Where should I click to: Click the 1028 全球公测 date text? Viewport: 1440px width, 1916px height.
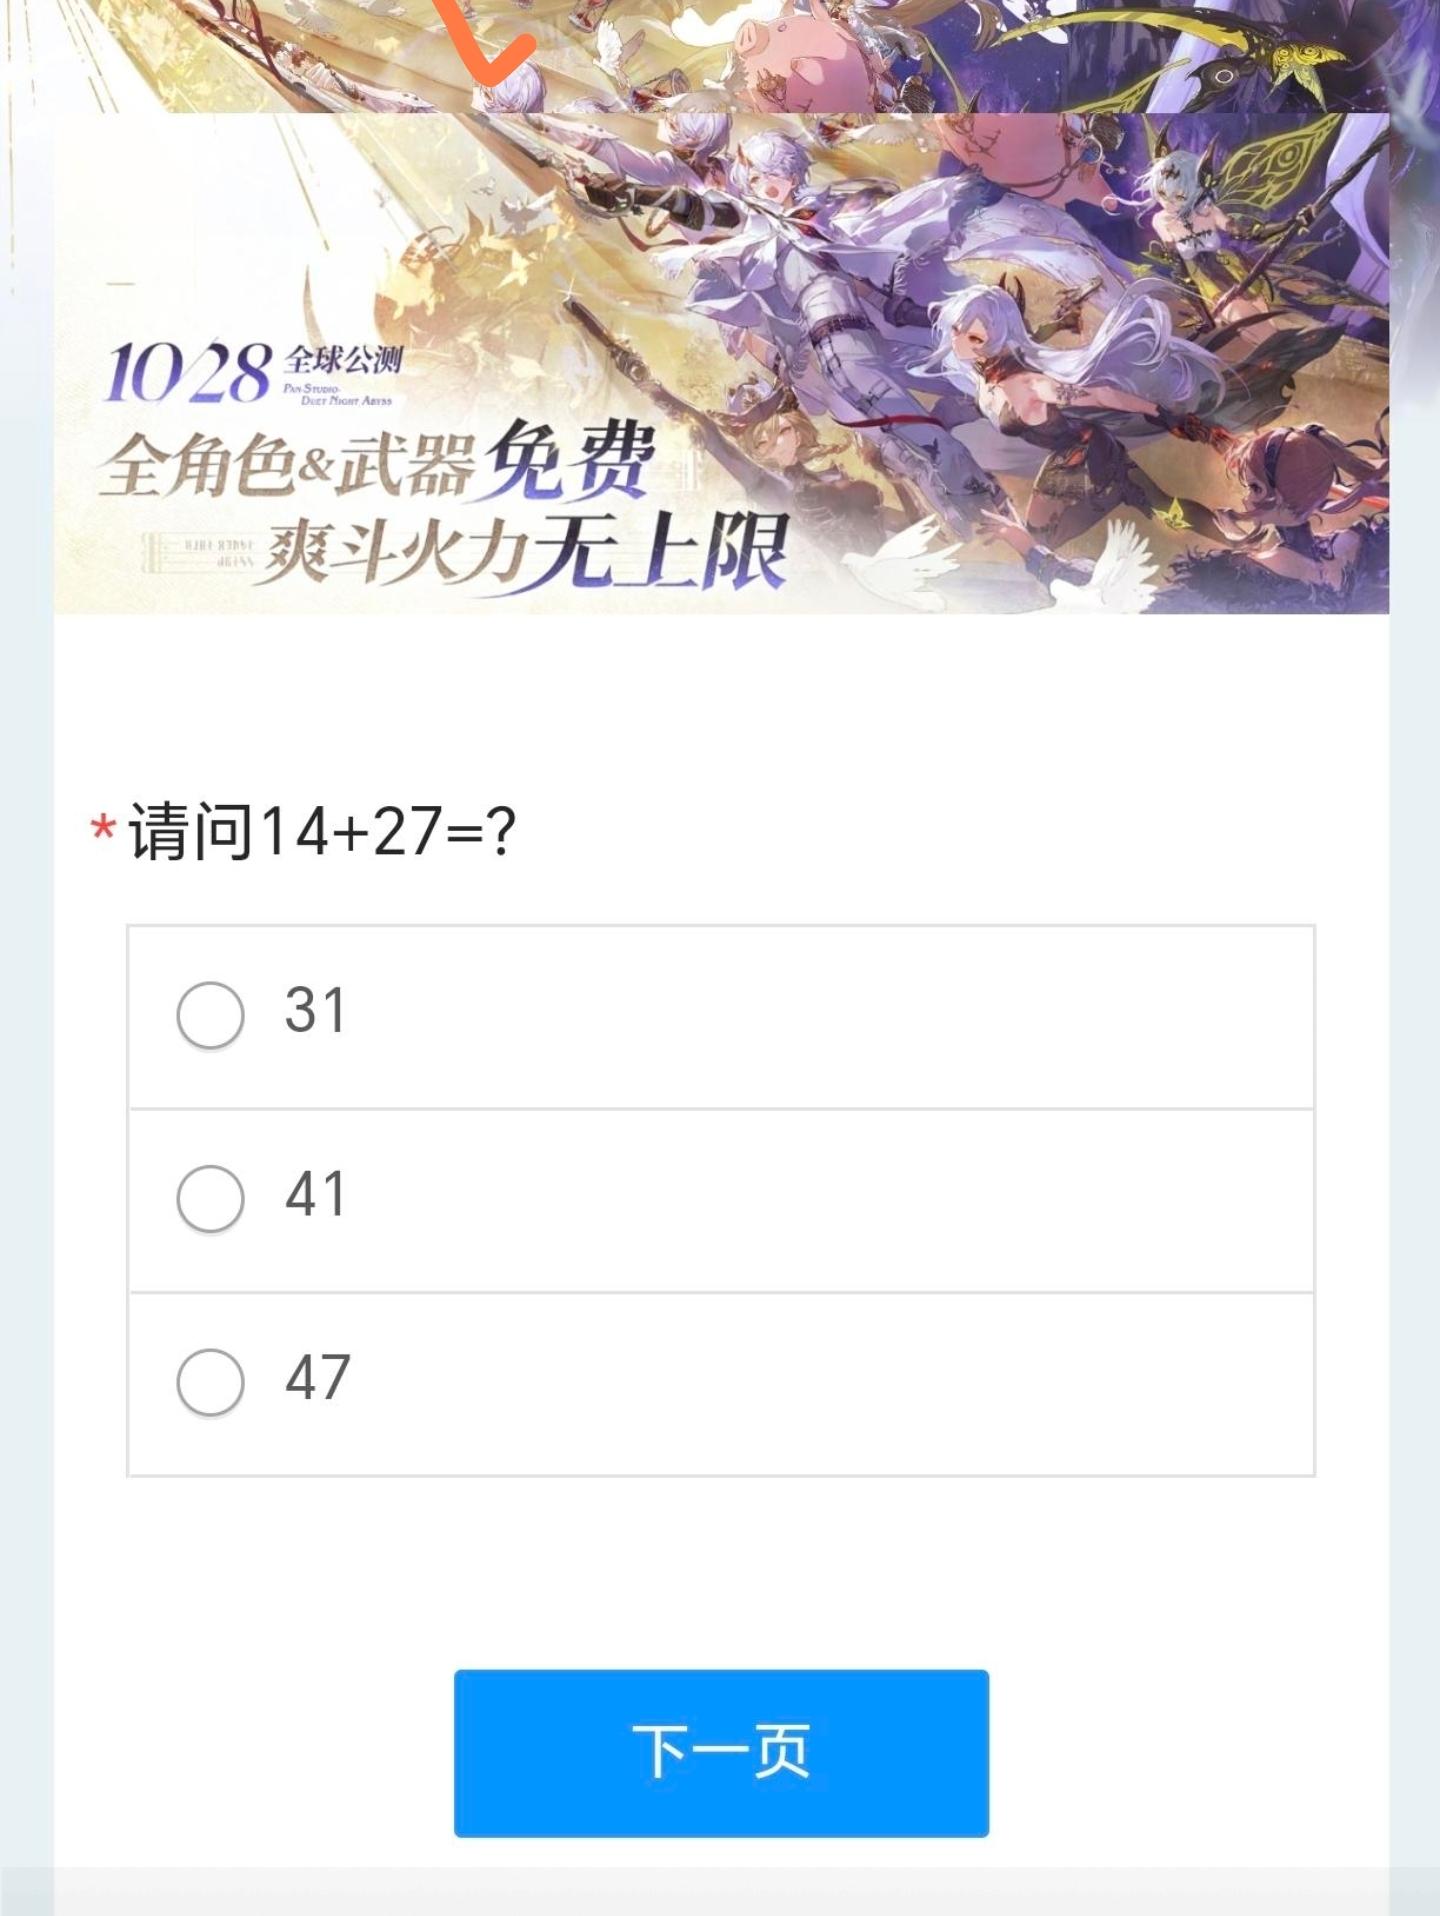[254, 372]
